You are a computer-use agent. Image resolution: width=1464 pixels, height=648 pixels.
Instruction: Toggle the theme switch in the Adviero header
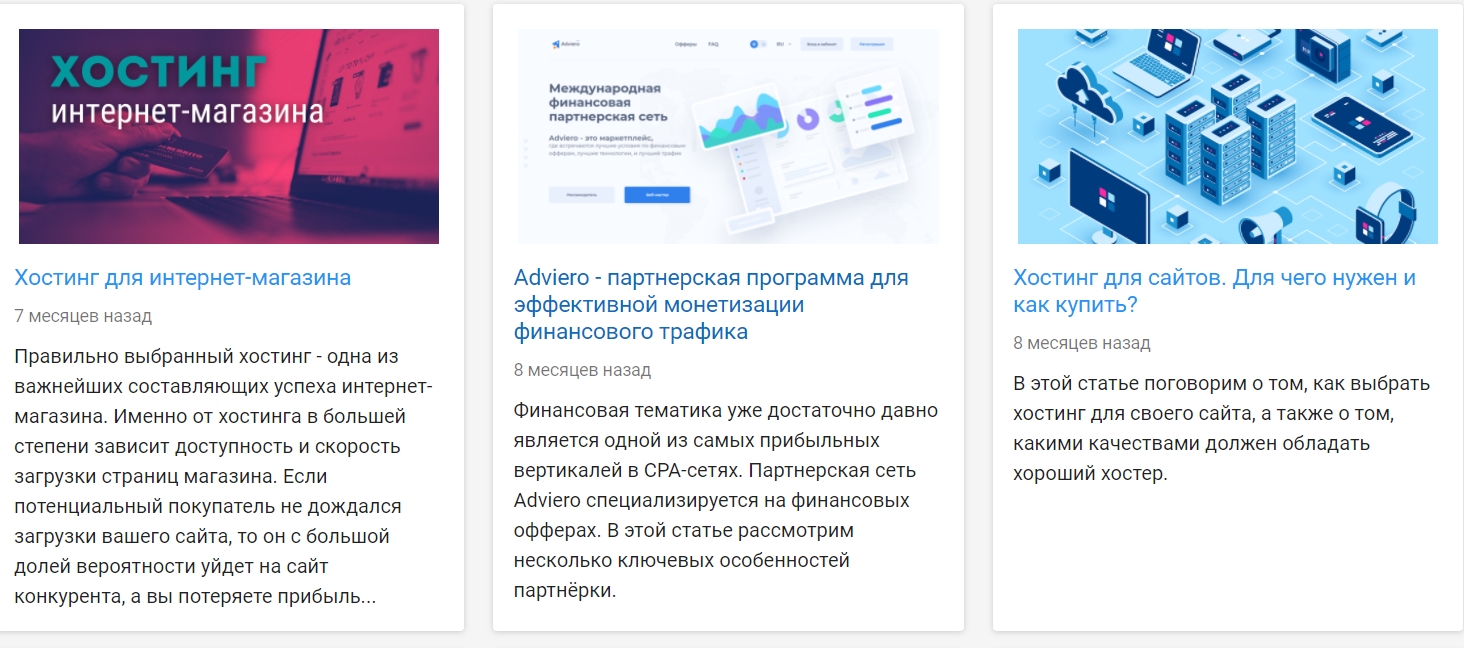[759, 44]
